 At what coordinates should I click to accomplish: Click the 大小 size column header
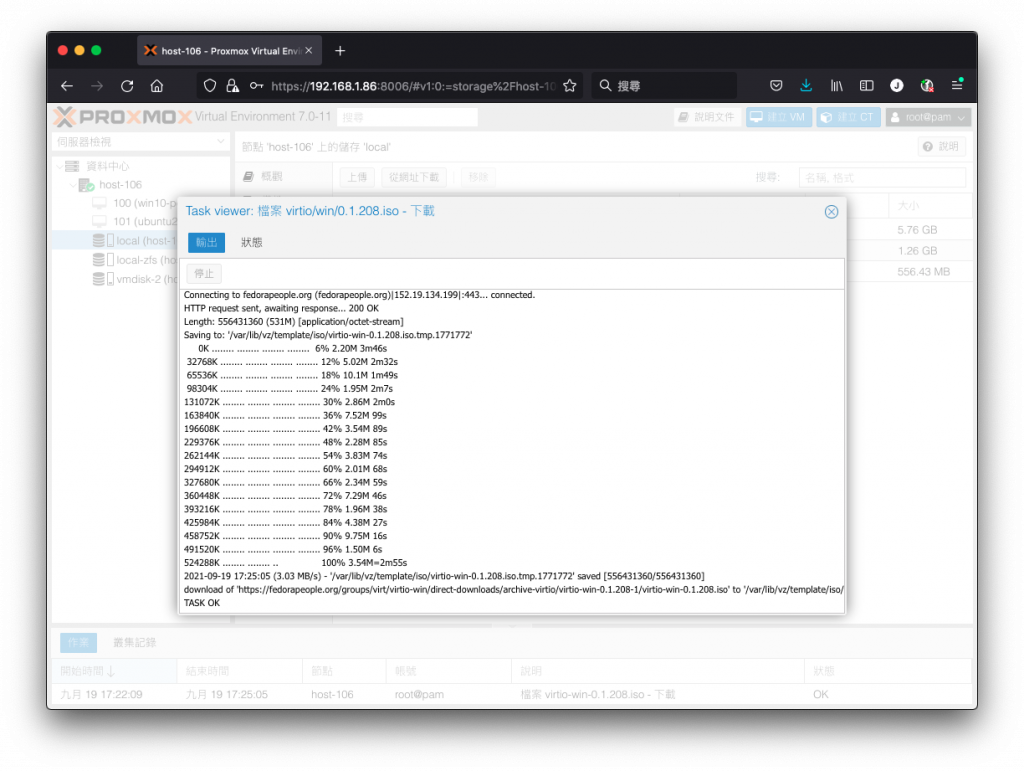pyautogui.click(x=929, y=206)
